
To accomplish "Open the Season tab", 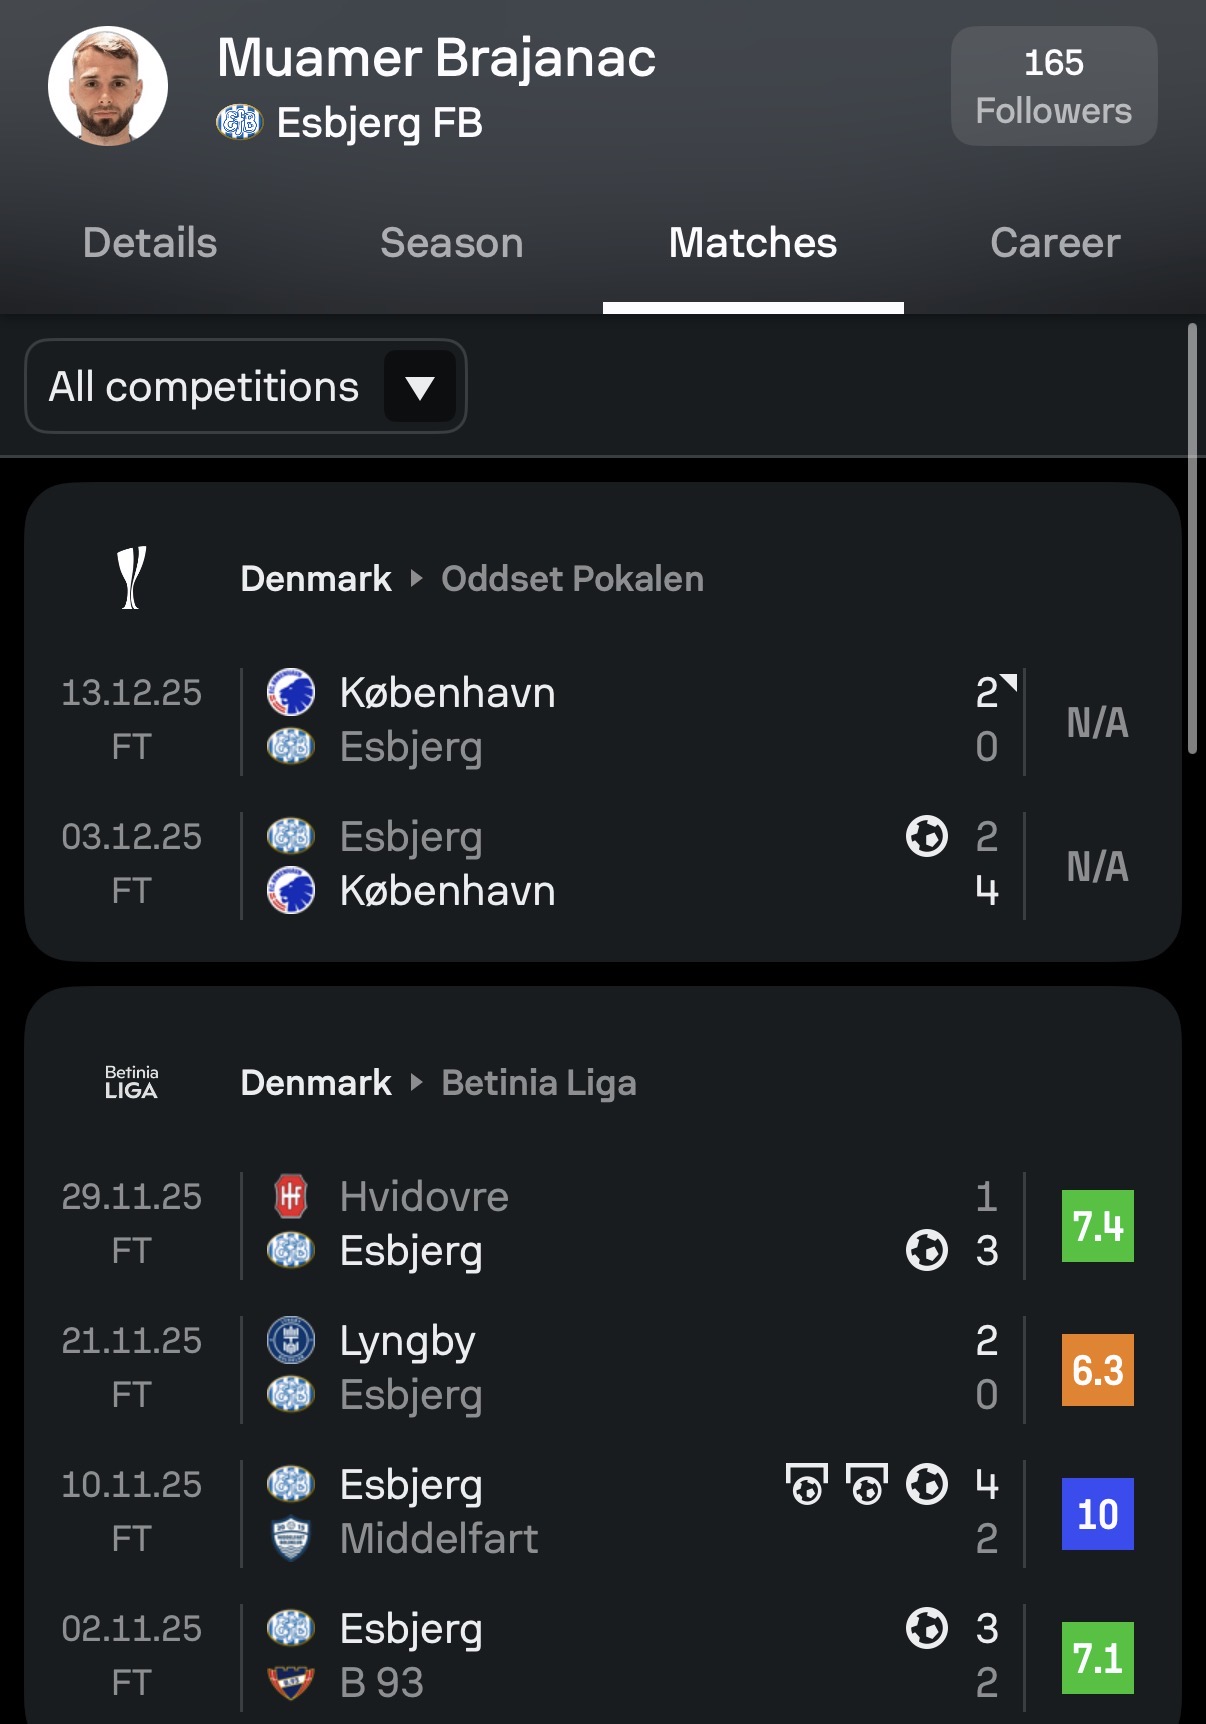I will [452, 243].
